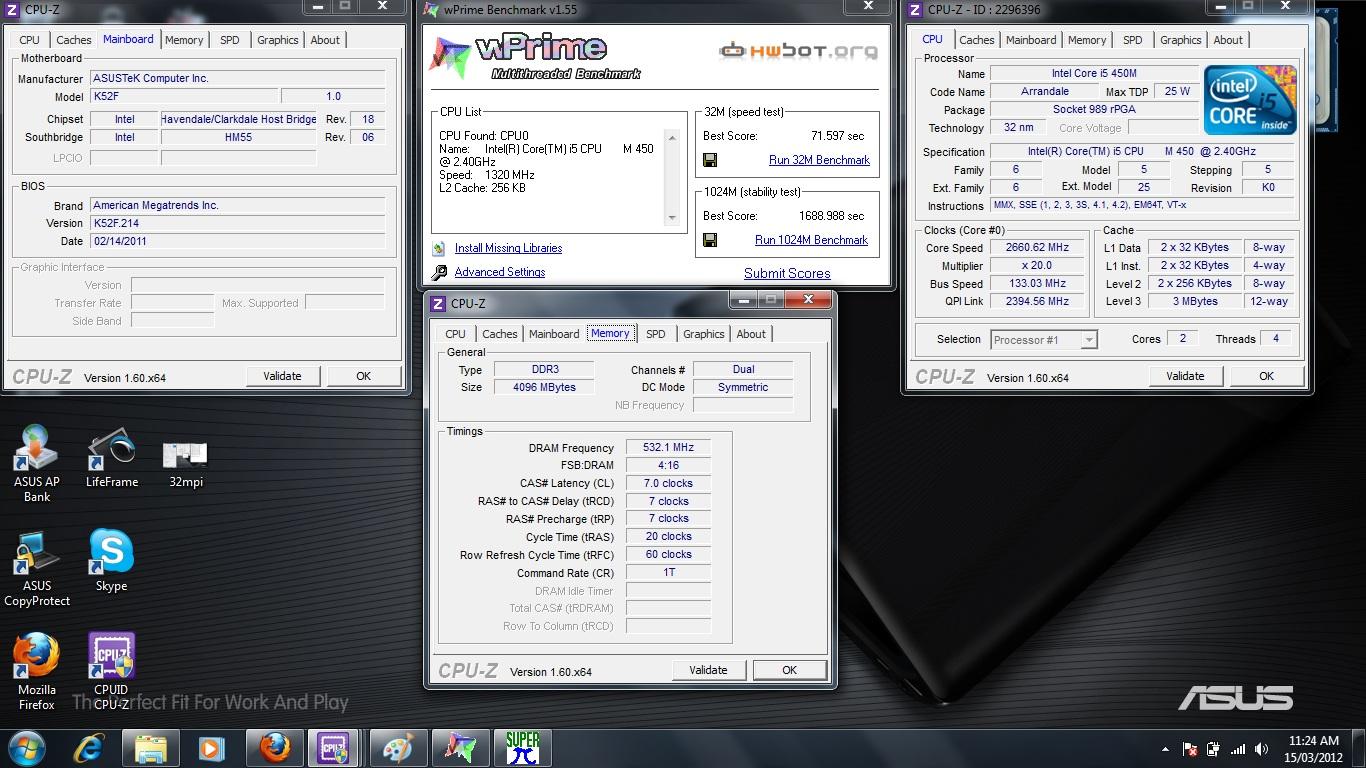Click the Code Name Arrandale field
1366x768 pixels.
coord(1045,91)
